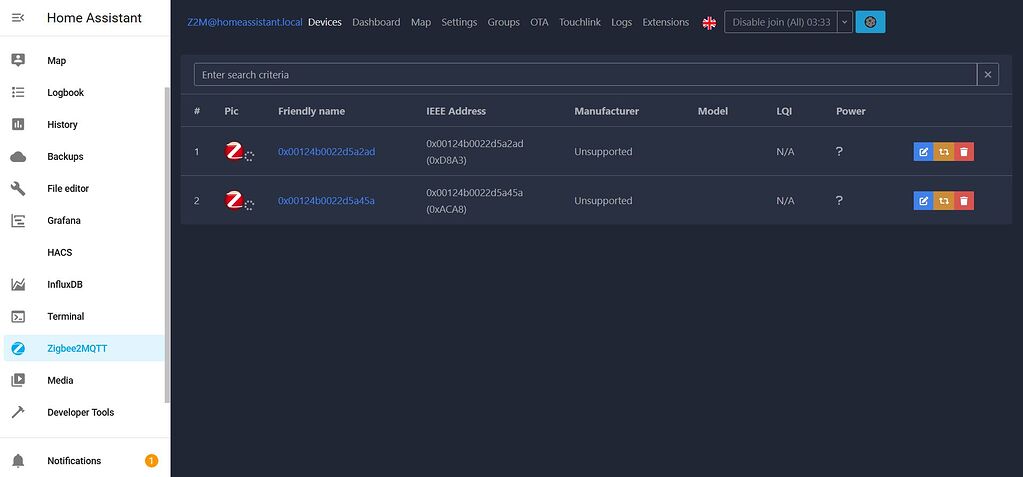Open device link 0x00124b0022d5a2ad
Image resolution: width=1023 pixels, height=477 pixels.
coord(326,152)
